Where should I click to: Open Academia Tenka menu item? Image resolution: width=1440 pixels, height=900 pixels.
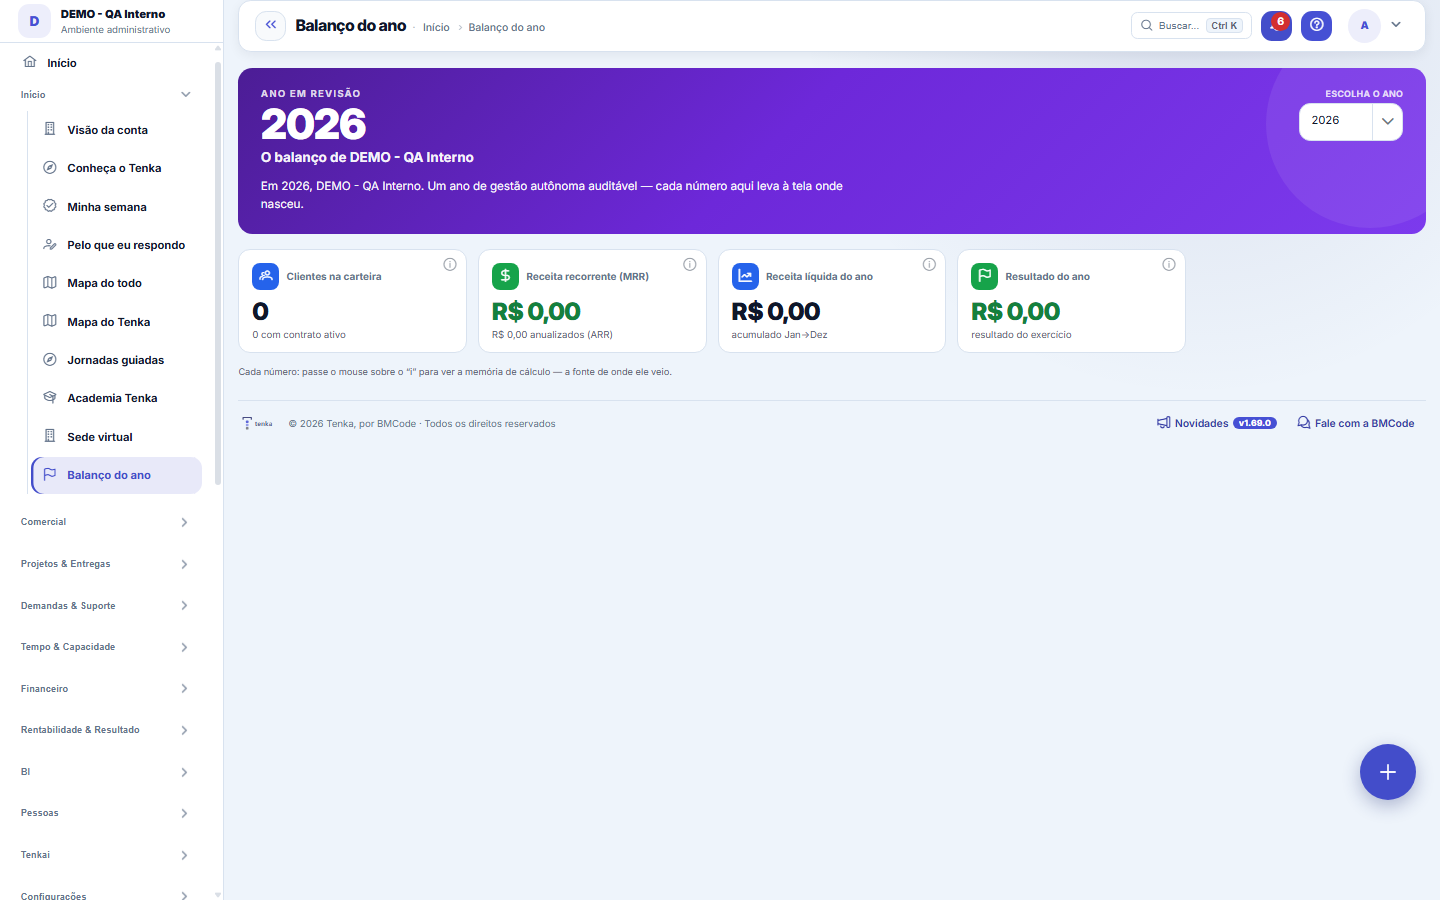tap(116, 398)
